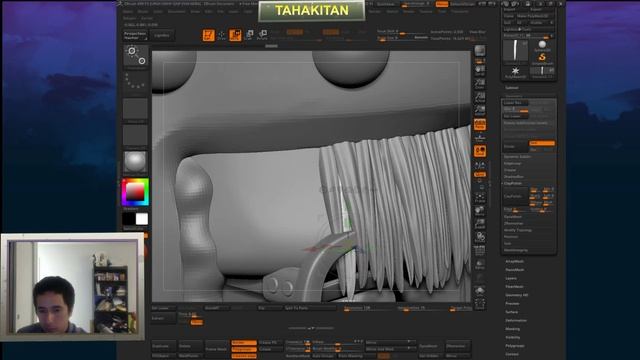Toggle Solo mode on right shelf

click(x=480, y=290)
